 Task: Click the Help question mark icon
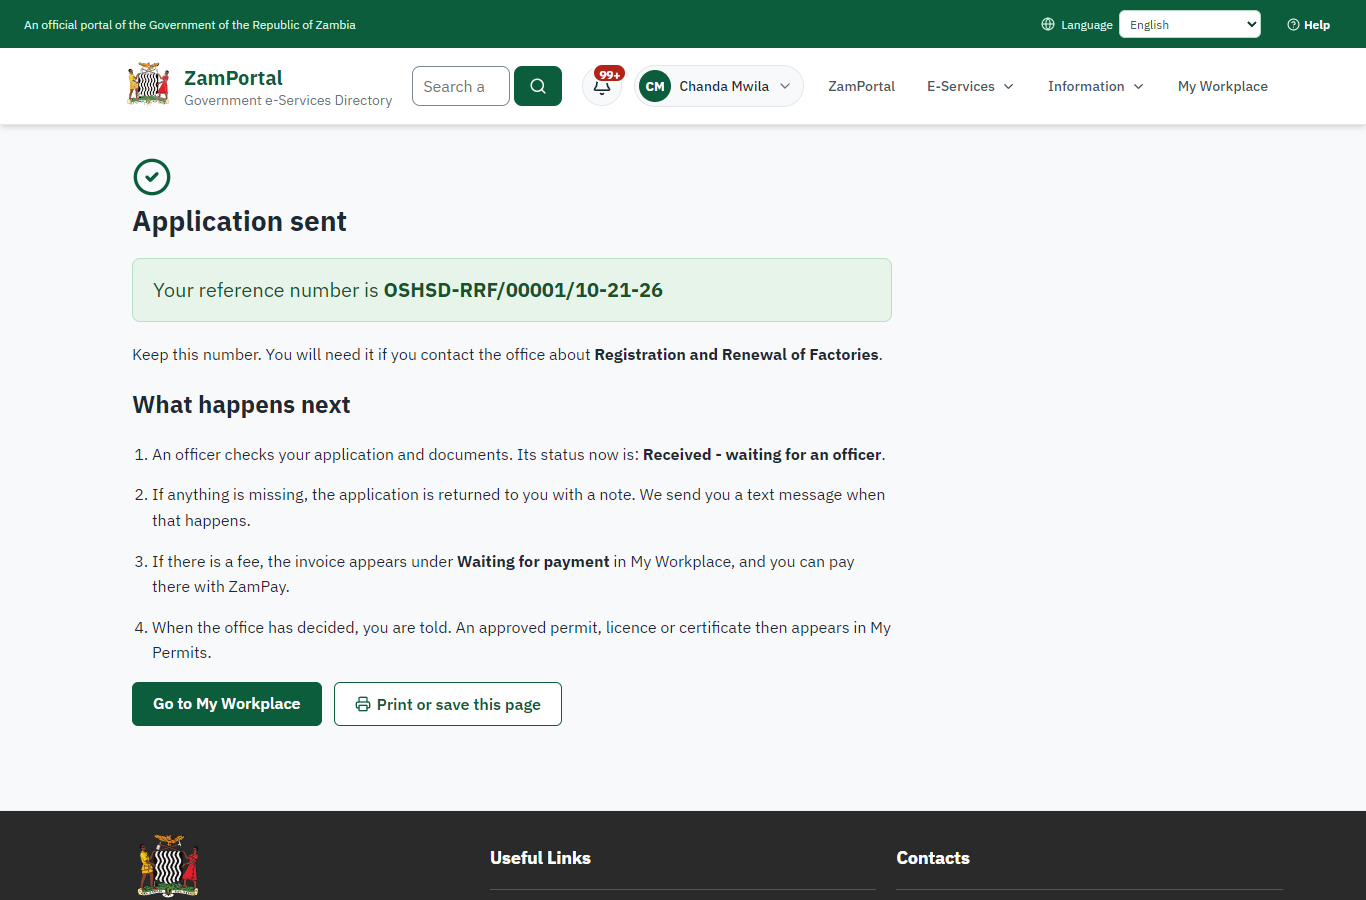click(1293, 24)
